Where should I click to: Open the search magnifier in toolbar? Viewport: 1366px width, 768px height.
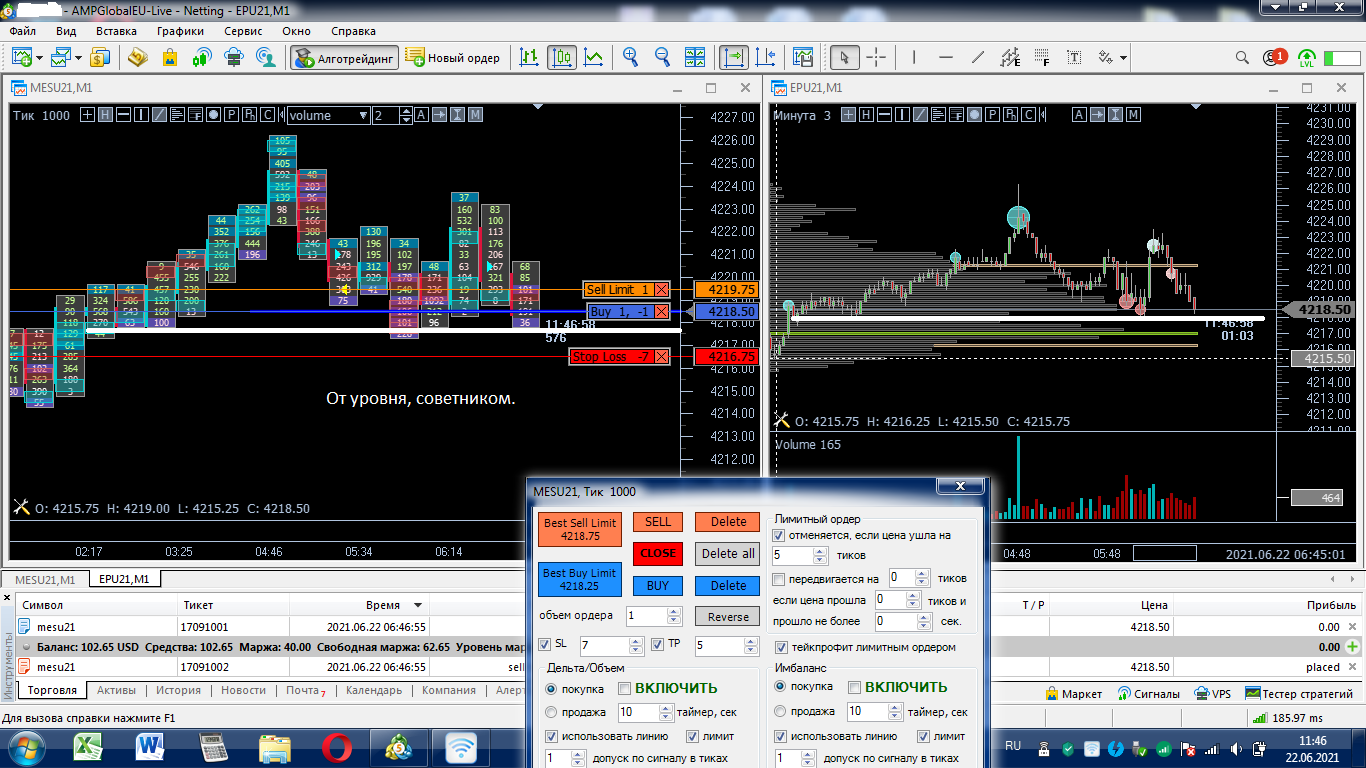click(x=1242, y=57)
